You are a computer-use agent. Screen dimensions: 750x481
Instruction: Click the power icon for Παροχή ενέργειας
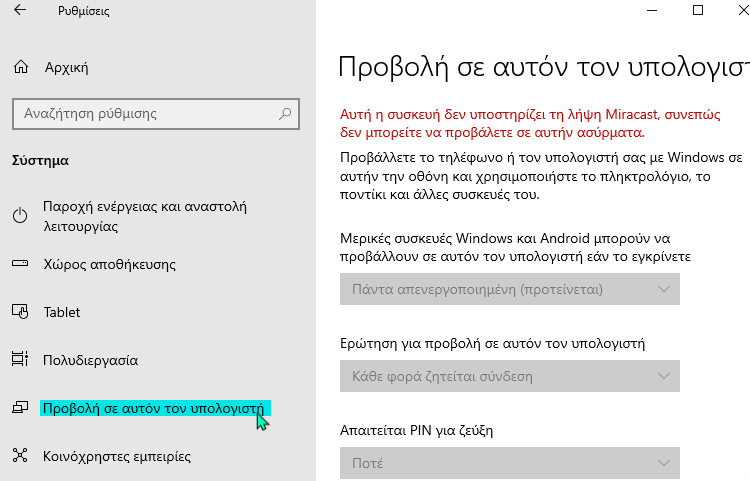tap(20, 216)
